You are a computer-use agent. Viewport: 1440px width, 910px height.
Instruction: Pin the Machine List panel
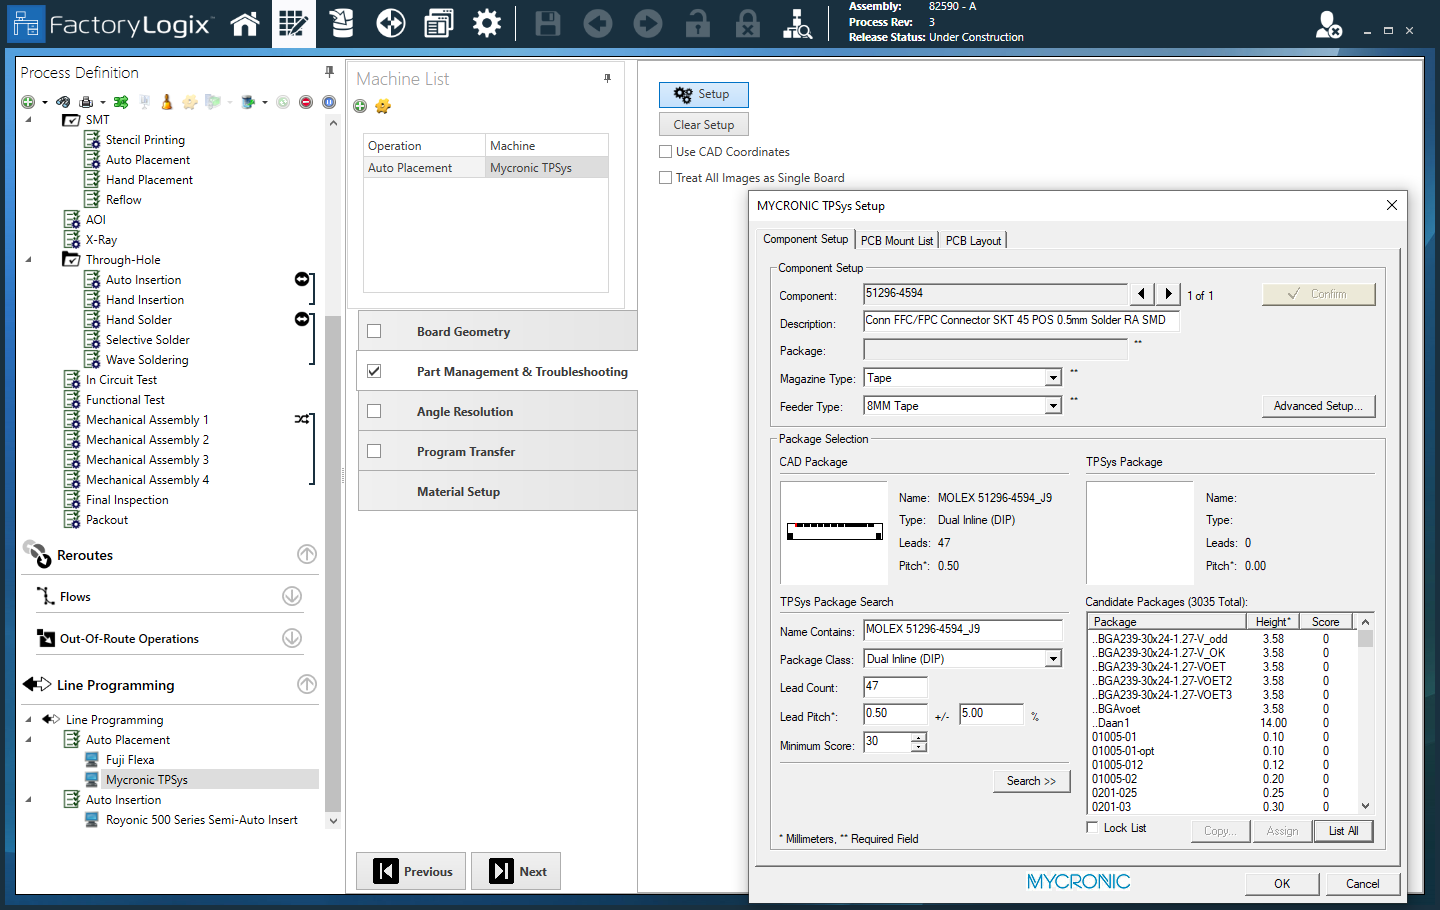tap(608, 79)
